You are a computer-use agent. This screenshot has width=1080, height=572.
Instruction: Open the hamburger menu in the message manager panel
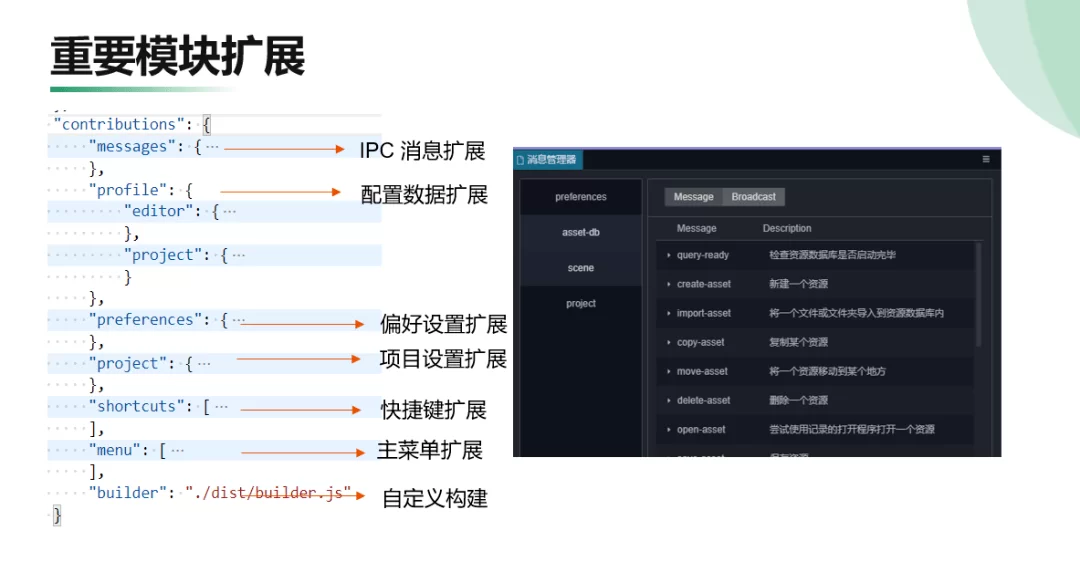(x=985, y=159)
